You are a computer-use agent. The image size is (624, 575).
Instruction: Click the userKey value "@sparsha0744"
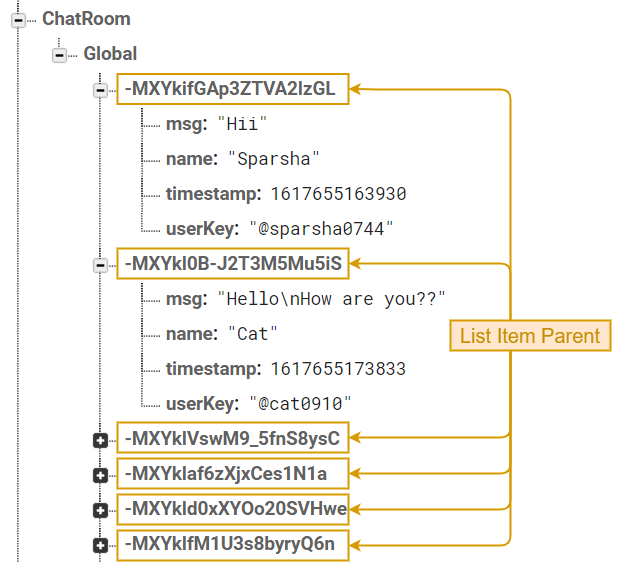pos(320,229)
